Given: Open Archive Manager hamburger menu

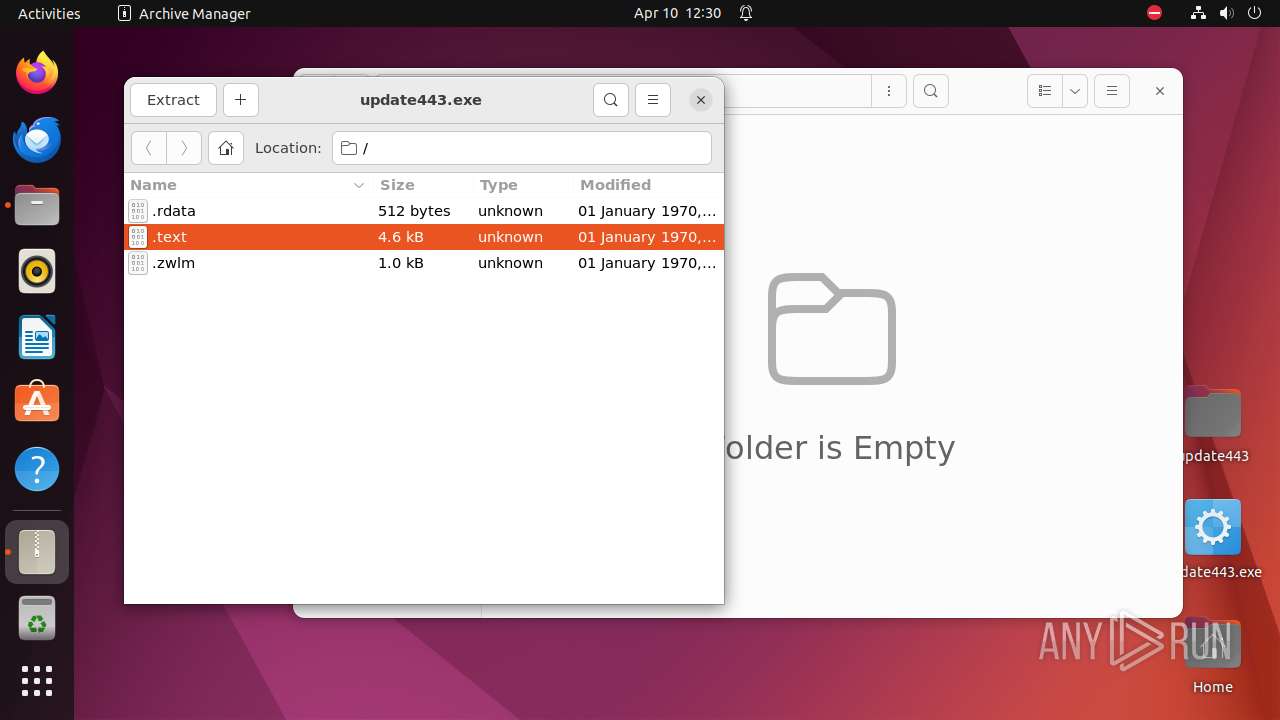Looking at the screenshot, I should (653, 100).
